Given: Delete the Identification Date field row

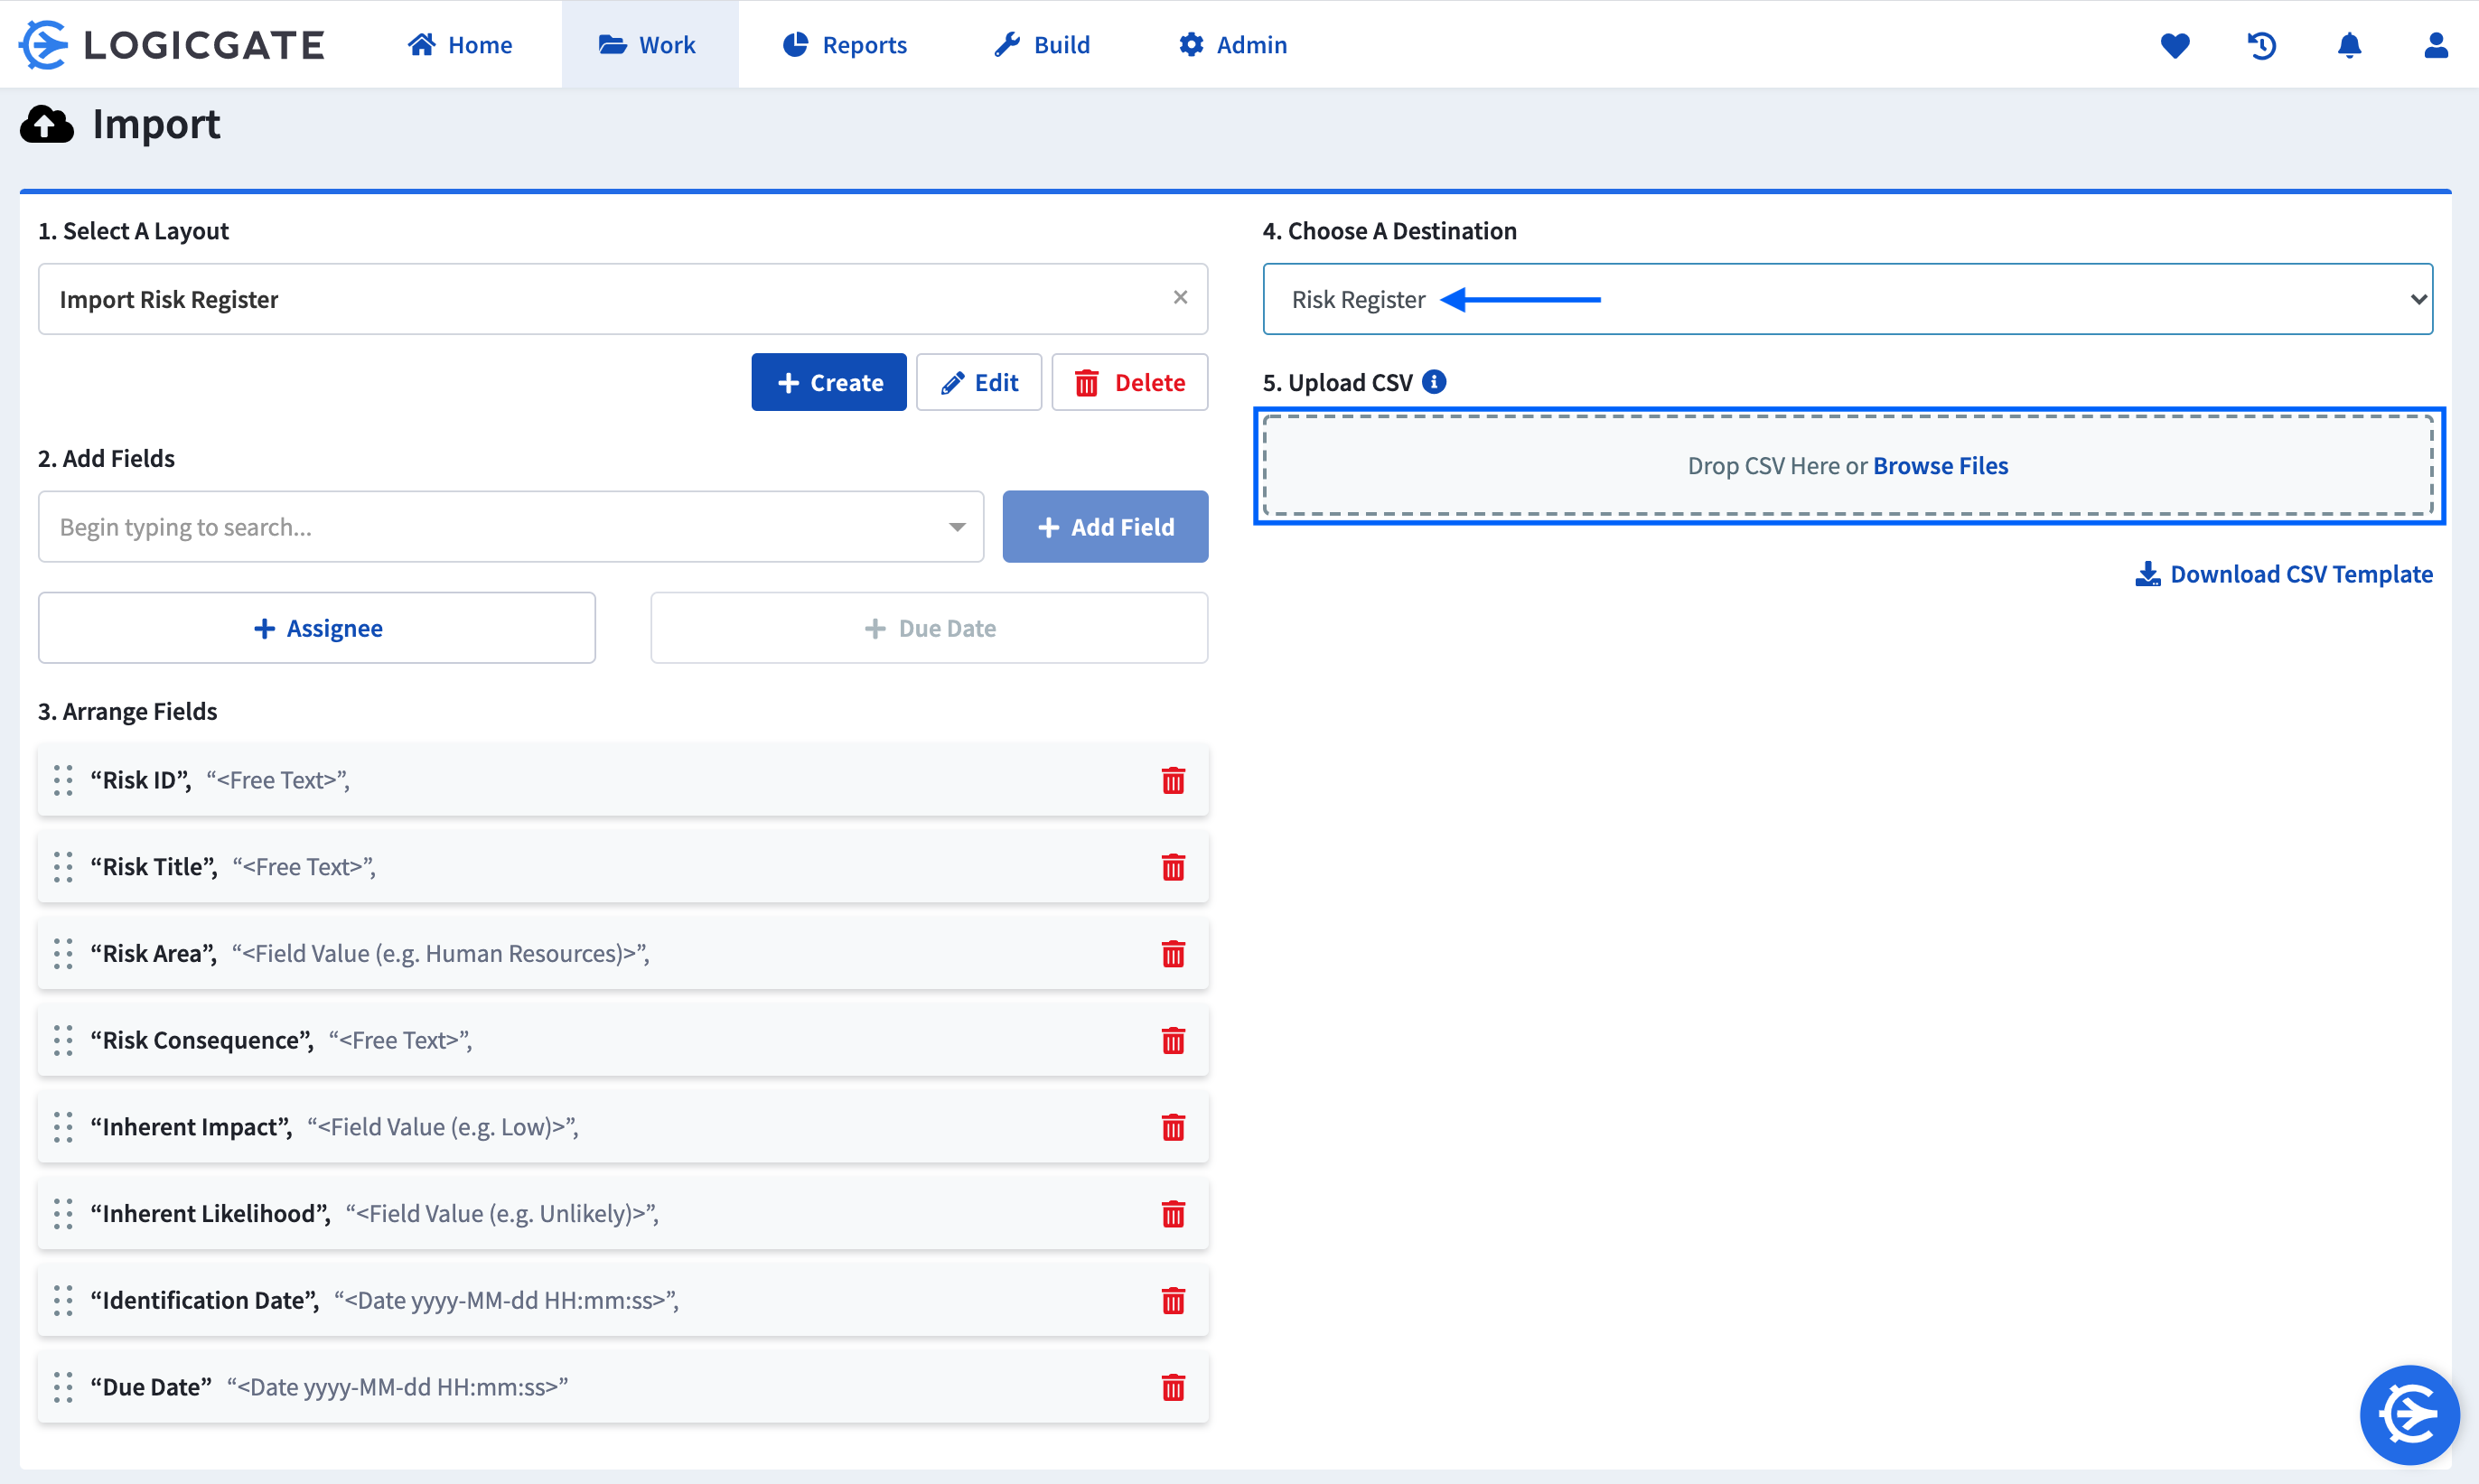Looking at the screenshot, I should [1173, 1301].
